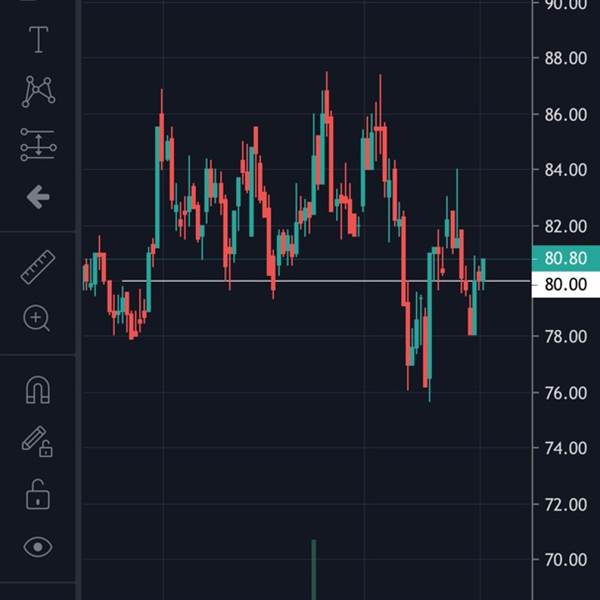Toggle magnet mode snapping
The width and height of the screenshot is (600, 600).
(x=38, y=389)
